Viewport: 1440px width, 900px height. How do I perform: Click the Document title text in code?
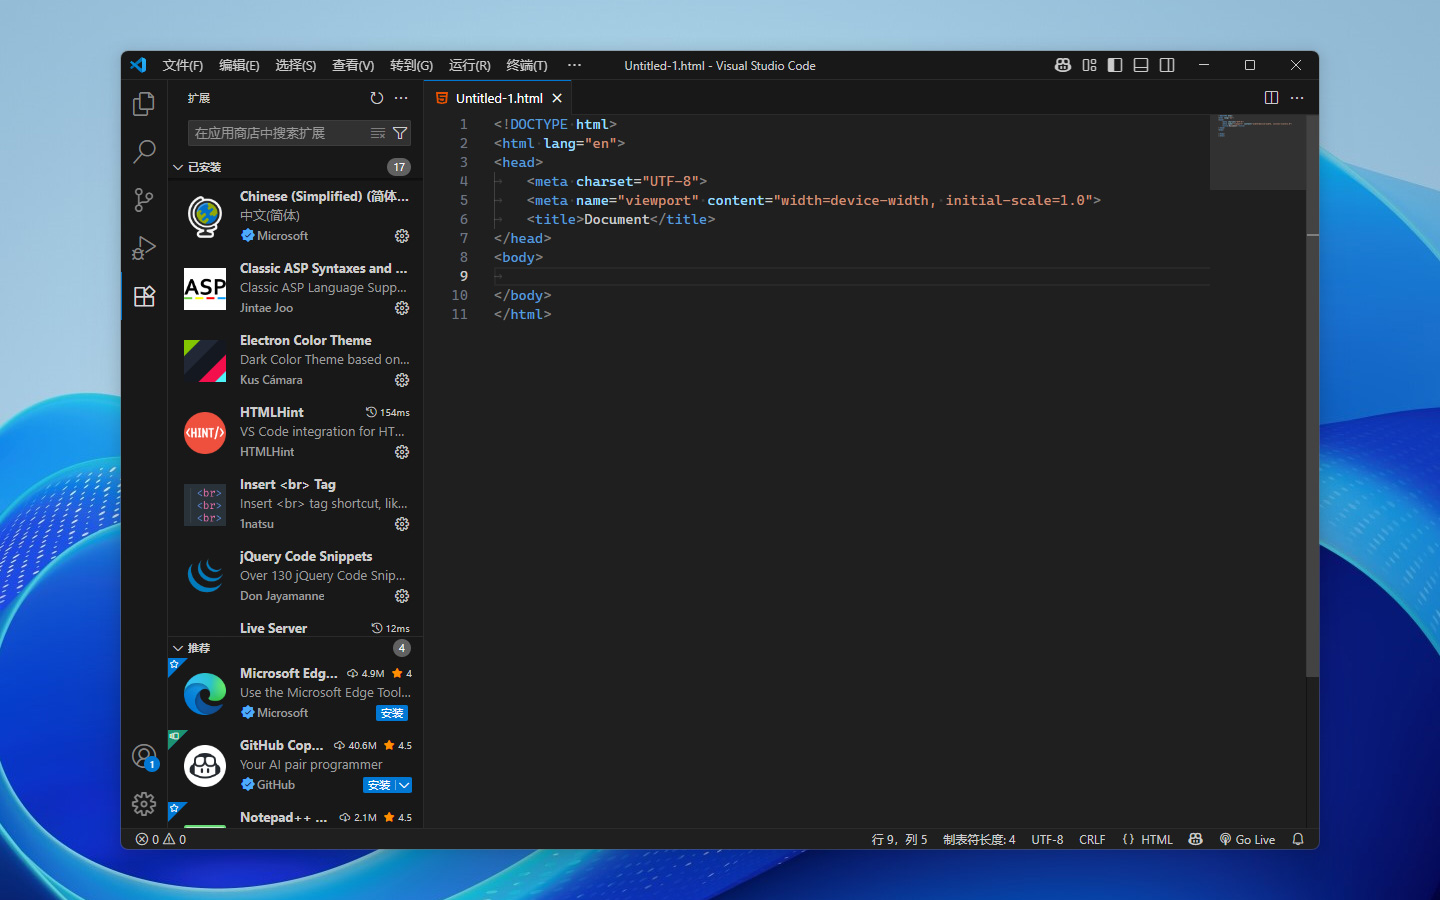tap(617, 219)
